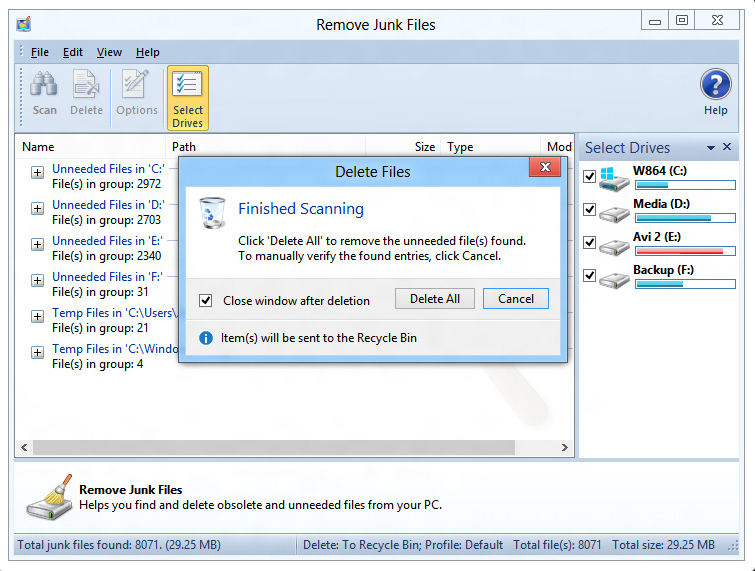The image size is (755, 571).
Task: Click the Delete All button
Action: (435, 299)
